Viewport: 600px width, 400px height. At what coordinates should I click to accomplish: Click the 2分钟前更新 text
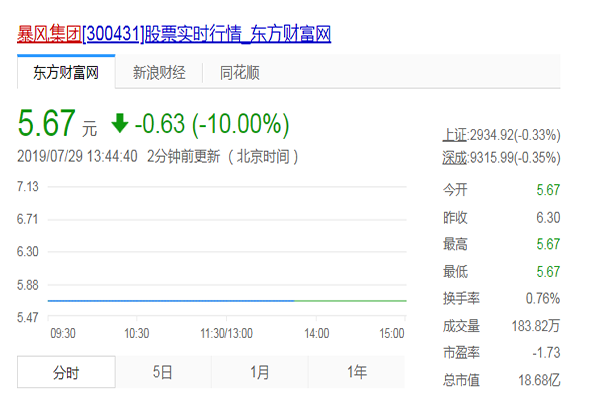(184, 156)
